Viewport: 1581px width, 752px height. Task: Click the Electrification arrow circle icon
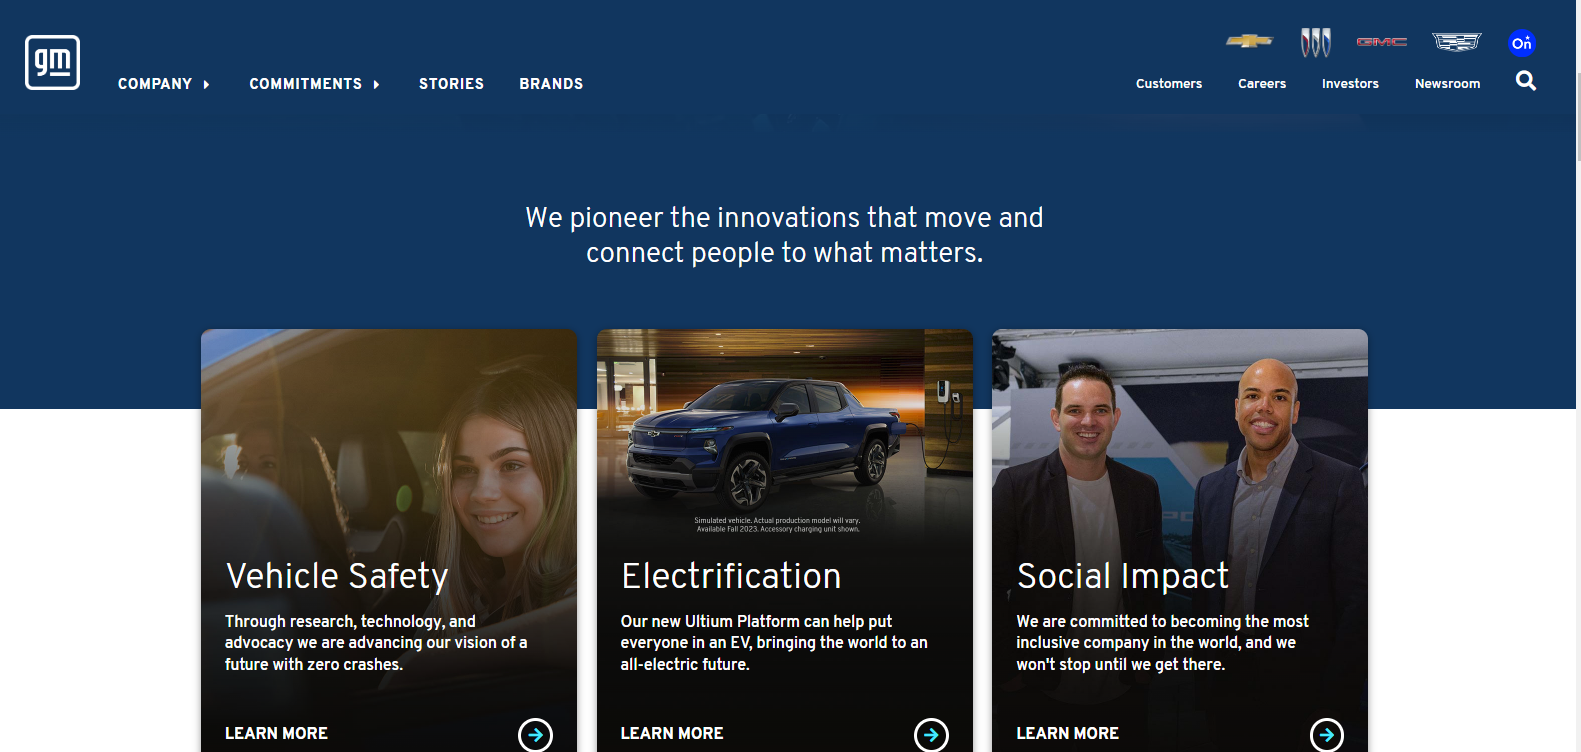point(931,735)
